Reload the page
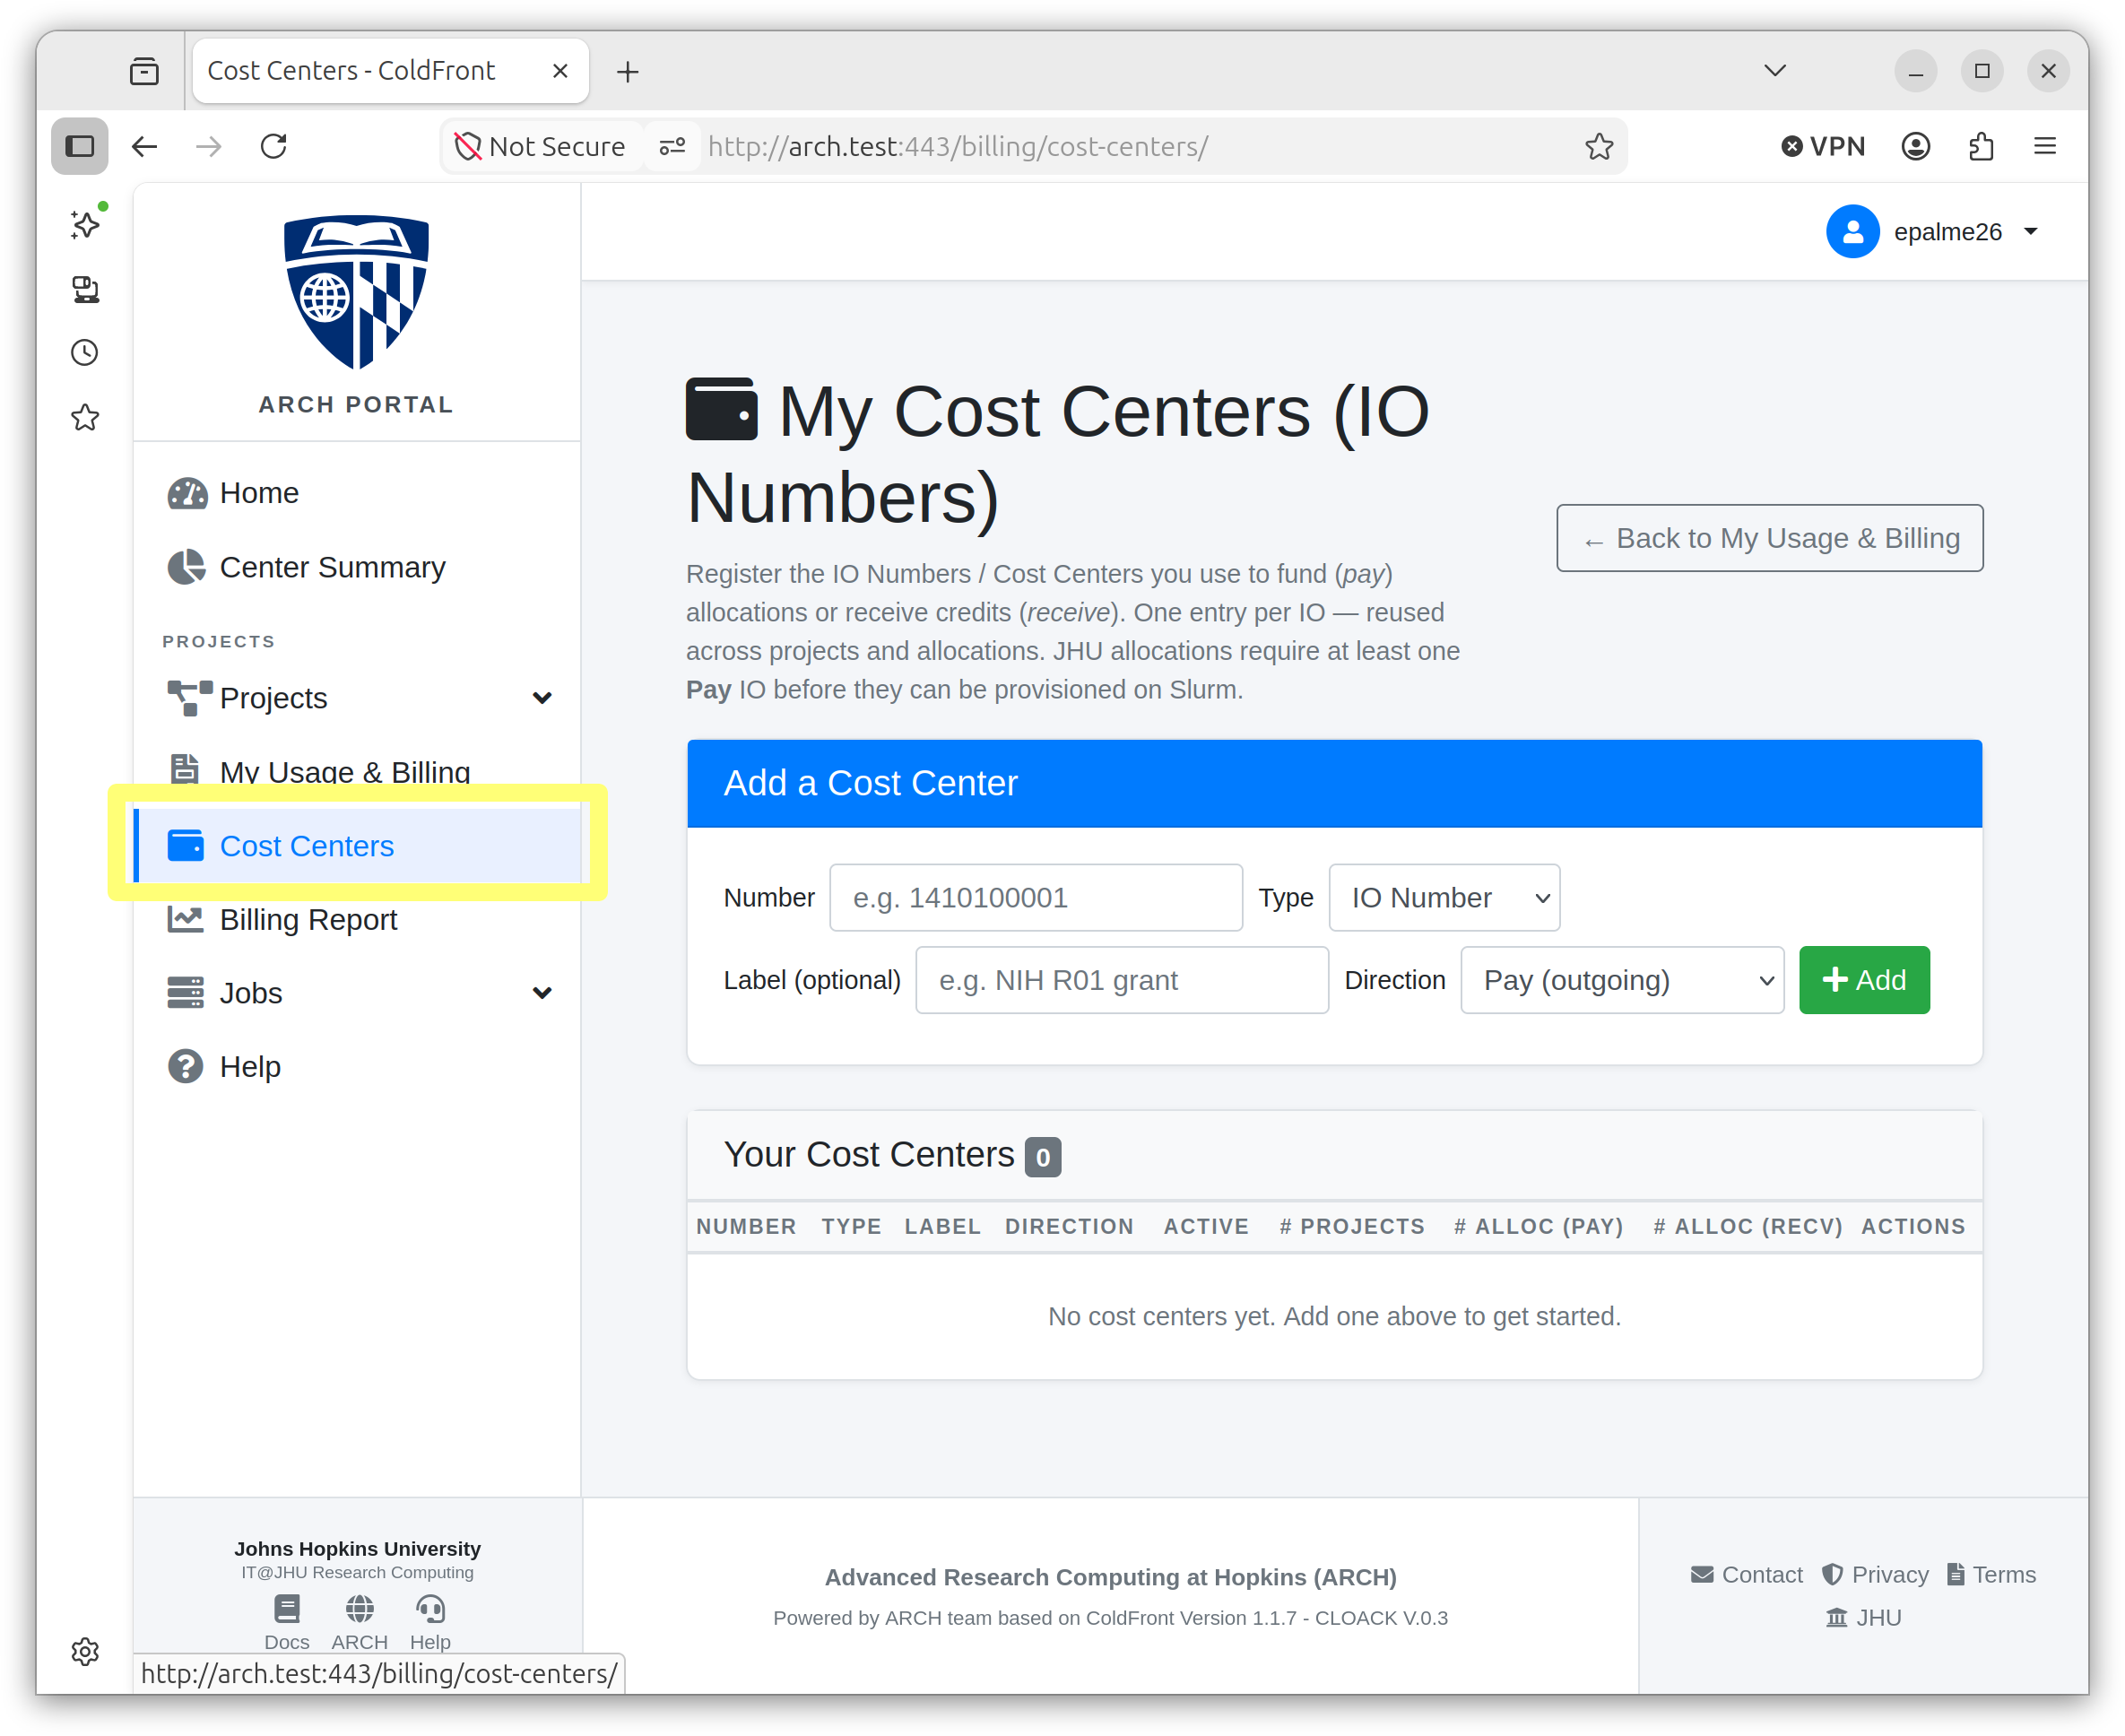The height and width of the screenshot is (1736, 2125). pos(274,146)
